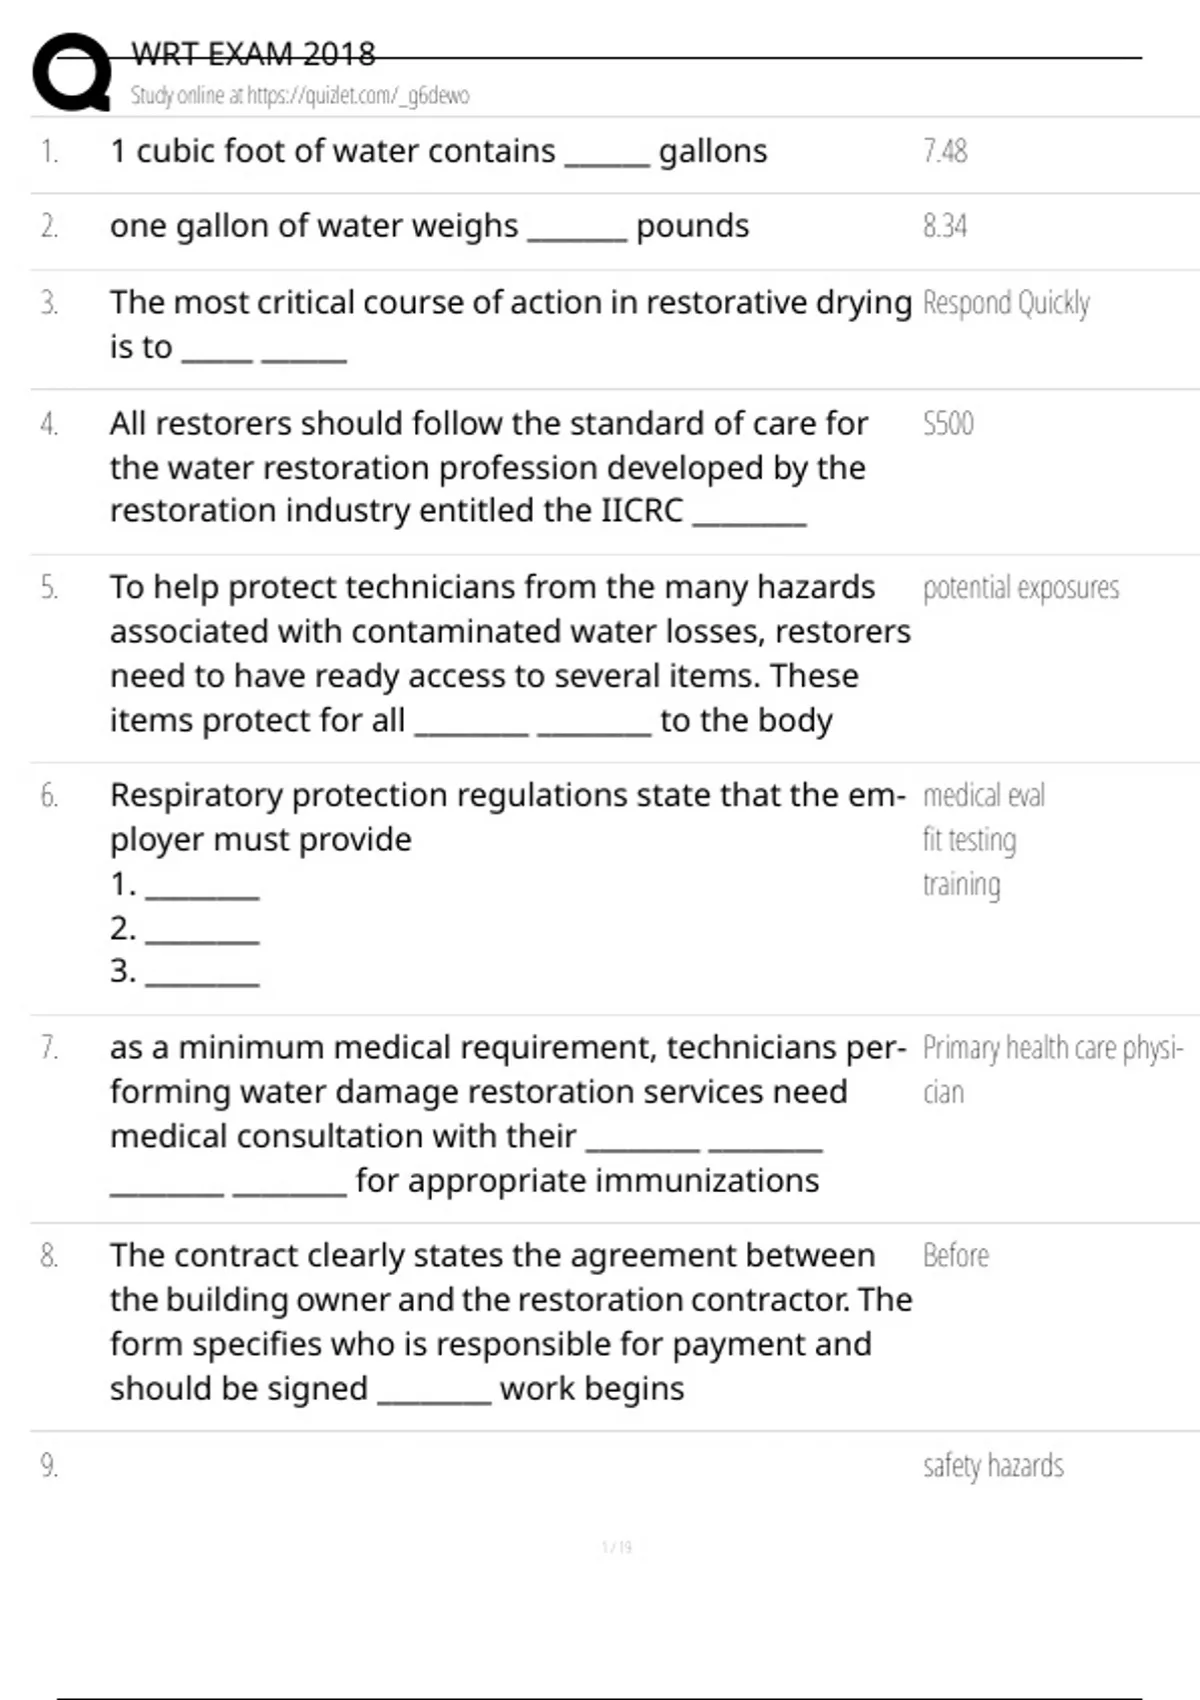Click the safety hazards answer
Image resolution: width=1200 pixels, height=1700 pixels.
click(x=993, y=1466)
